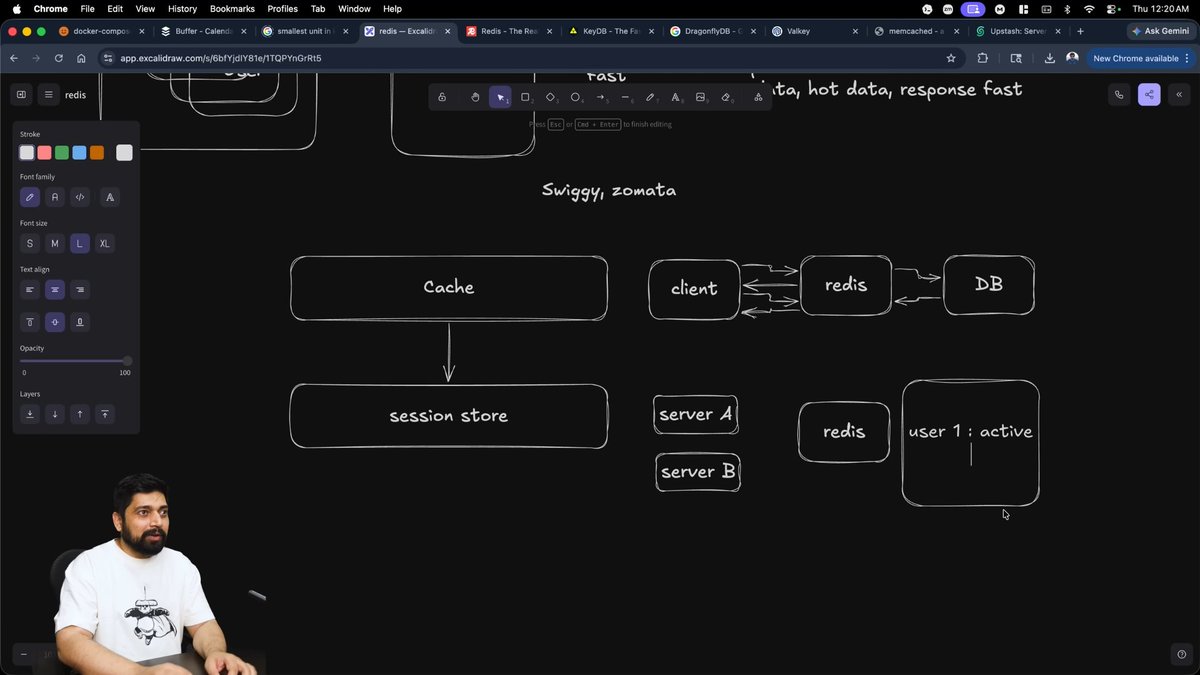Choose the normal font family

(55, 197)
